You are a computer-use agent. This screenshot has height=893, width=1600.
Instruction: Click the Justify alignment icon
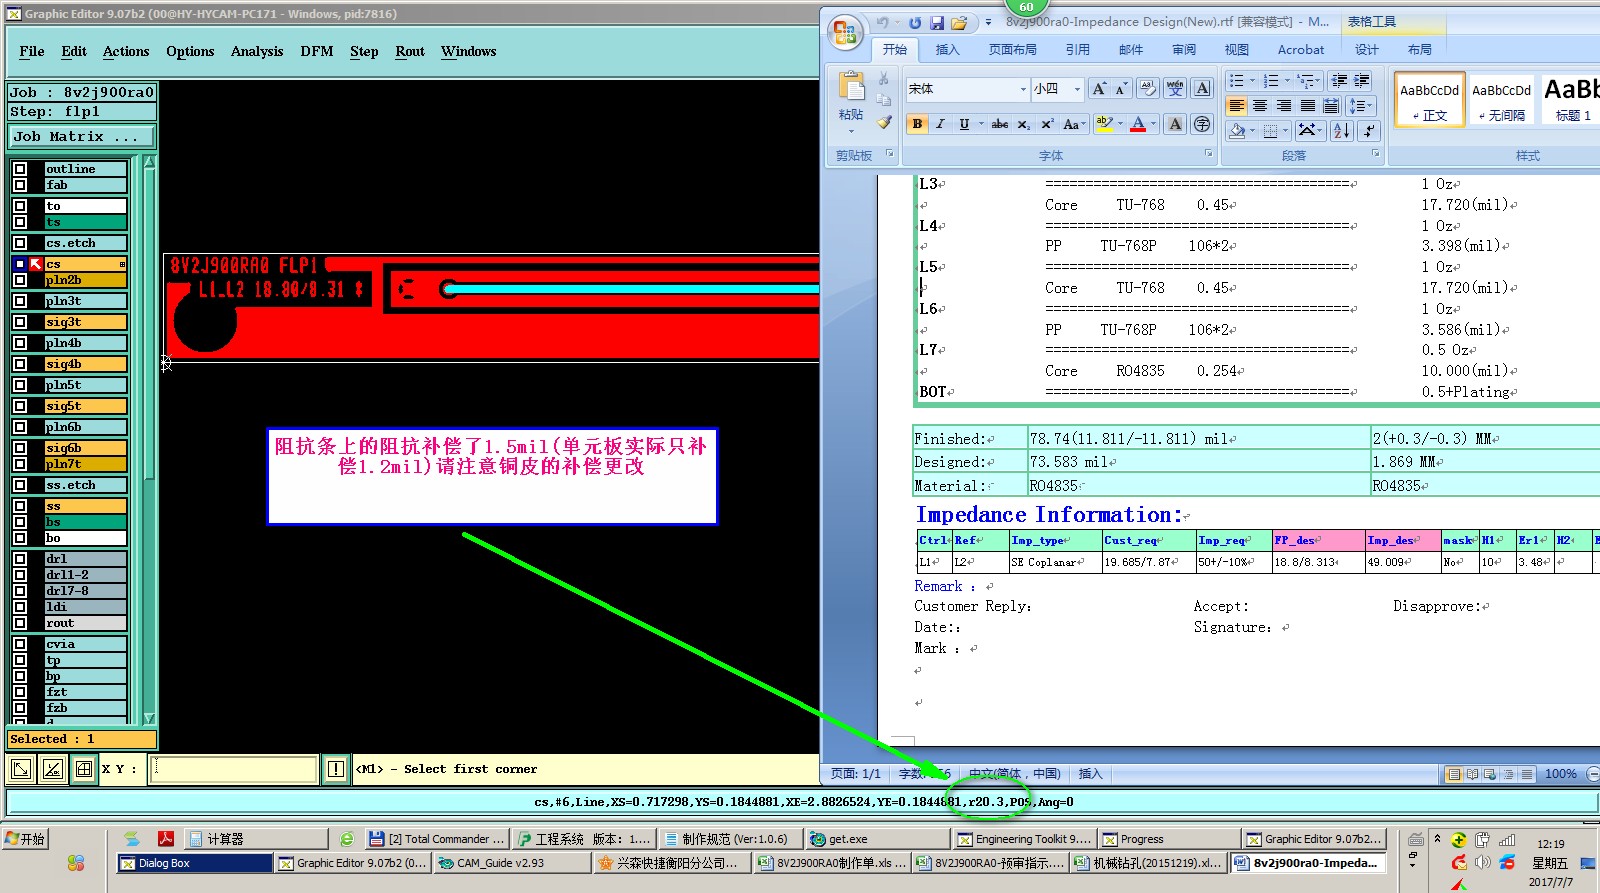1307,106
